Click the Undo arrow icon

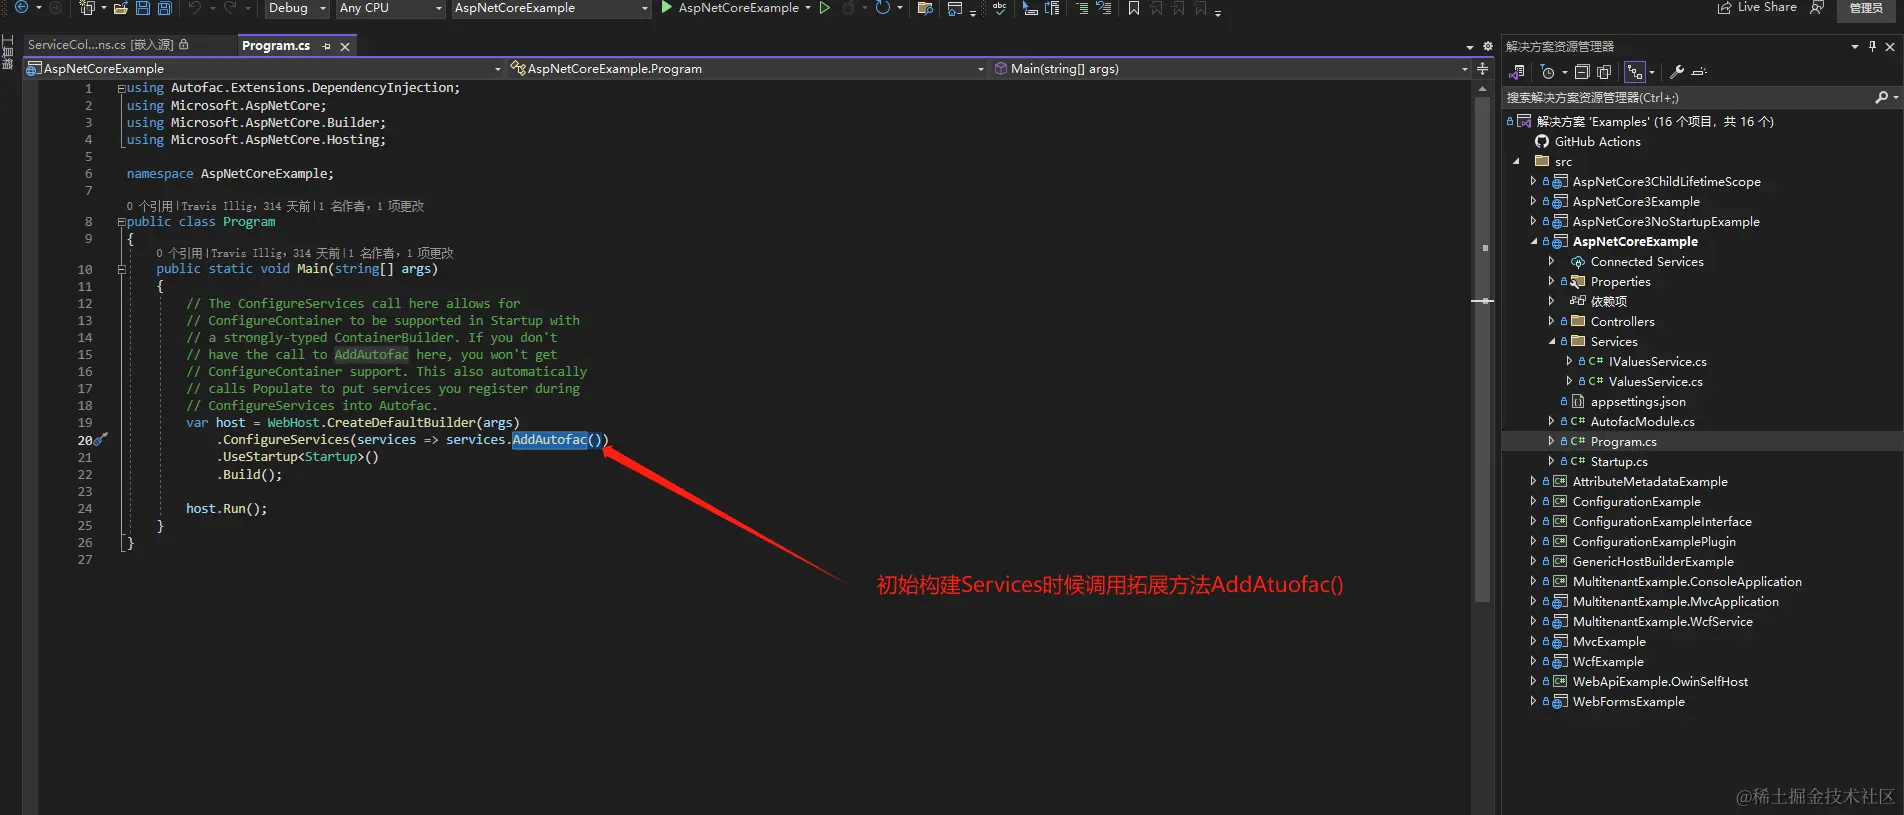[195, 8]
